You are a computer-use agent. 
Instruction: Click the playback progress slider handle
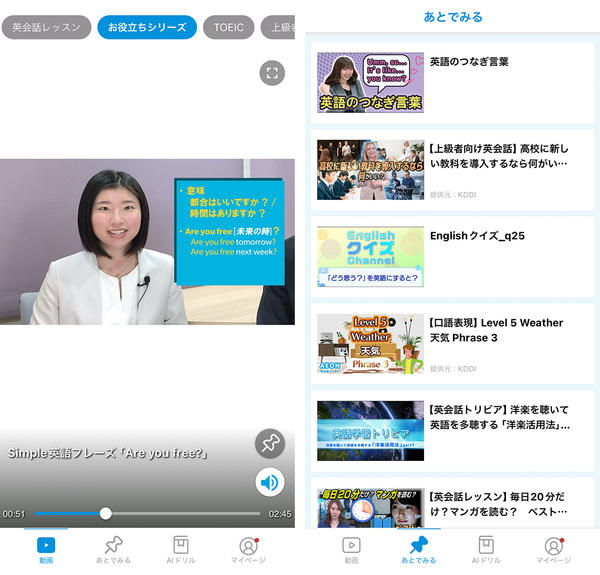point(106,513)
